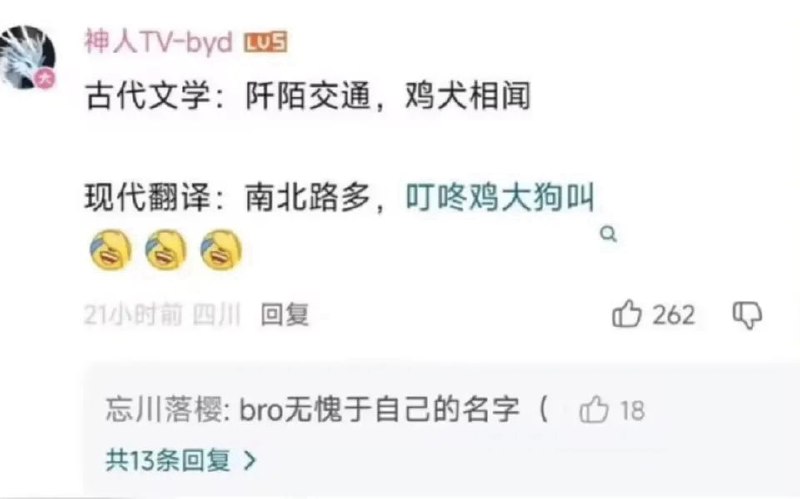Click the 古代文学 comment text line
800x499 pixels.
point(308,96)
